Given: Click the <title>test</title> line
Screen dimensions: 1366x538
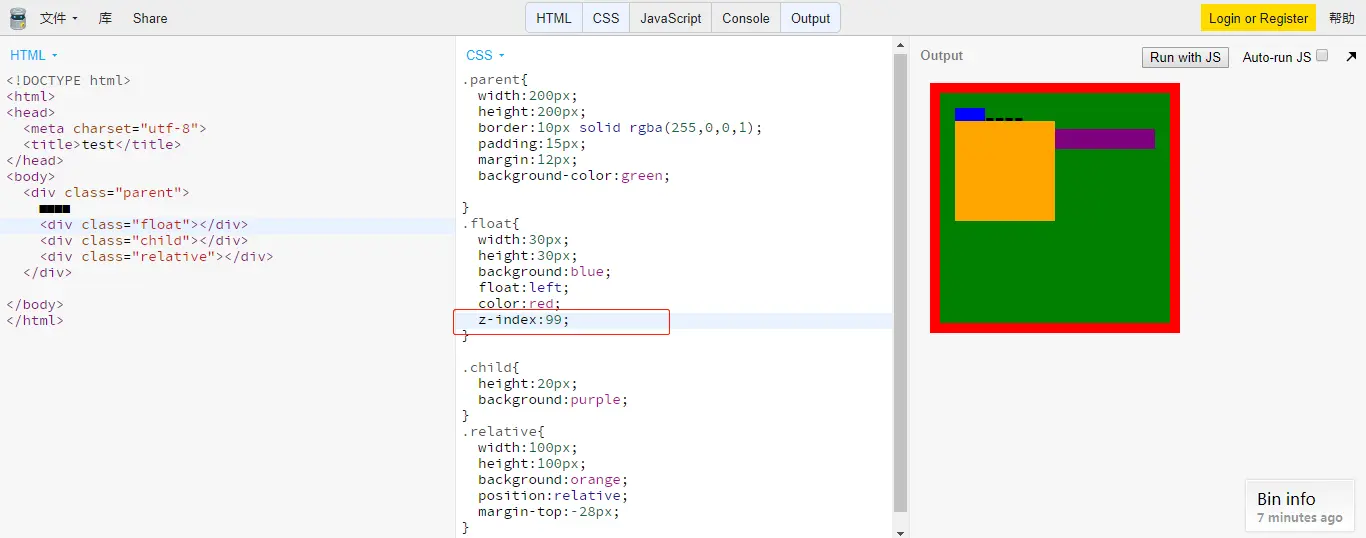Looking at the screenshot, I should tap(102, 144).
